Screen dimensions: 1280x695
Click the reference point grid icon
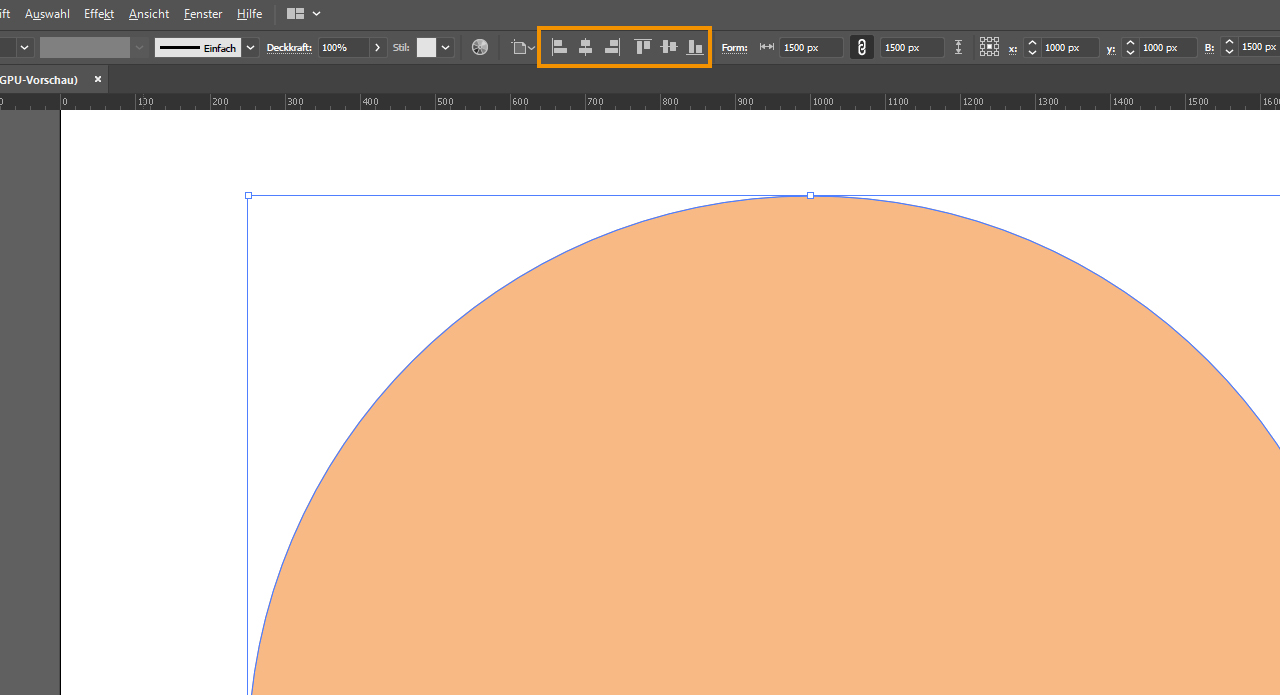pyautogui.click(x=989, y=47)
